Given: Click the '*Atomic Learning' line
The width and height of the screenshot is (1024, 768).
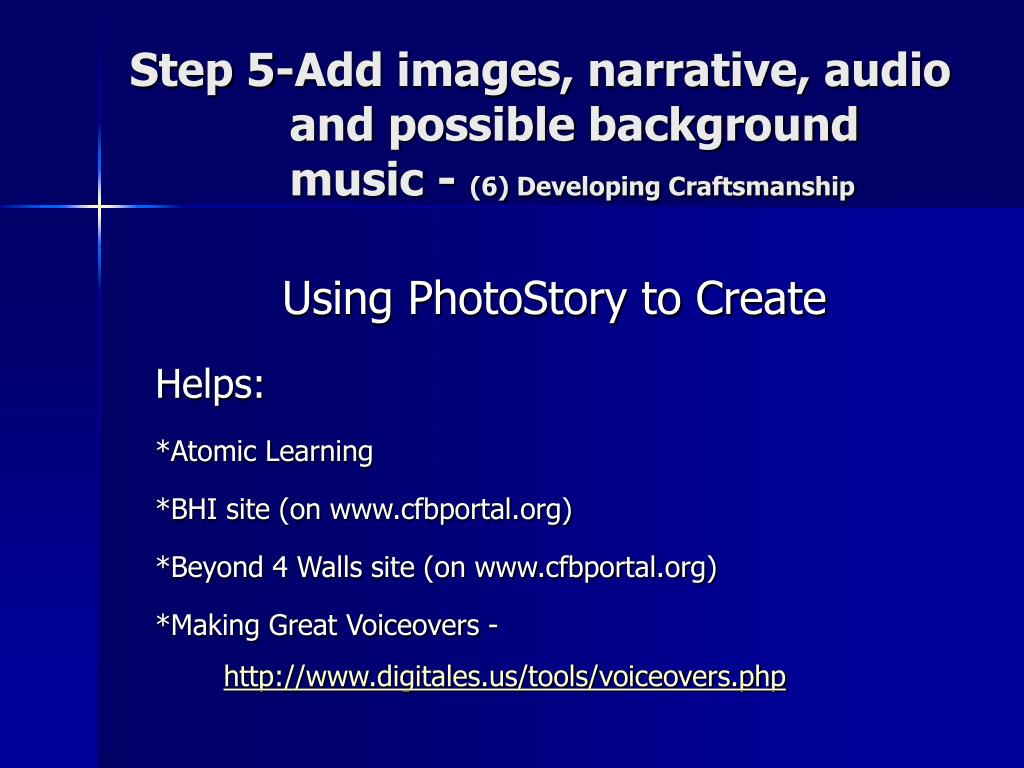Looking at the screenshot, I should pos(264,451).
